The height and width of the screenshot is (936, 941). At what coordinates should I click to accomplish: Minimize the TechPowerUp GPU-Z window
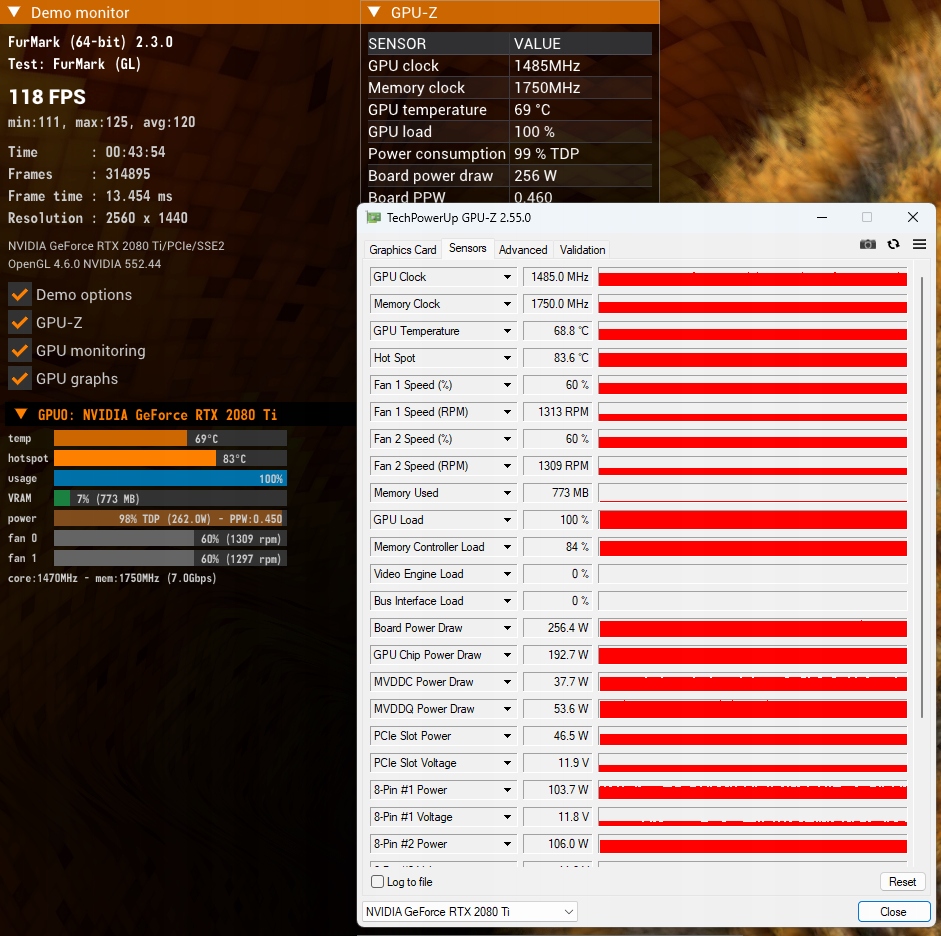[x=822, y=217]
